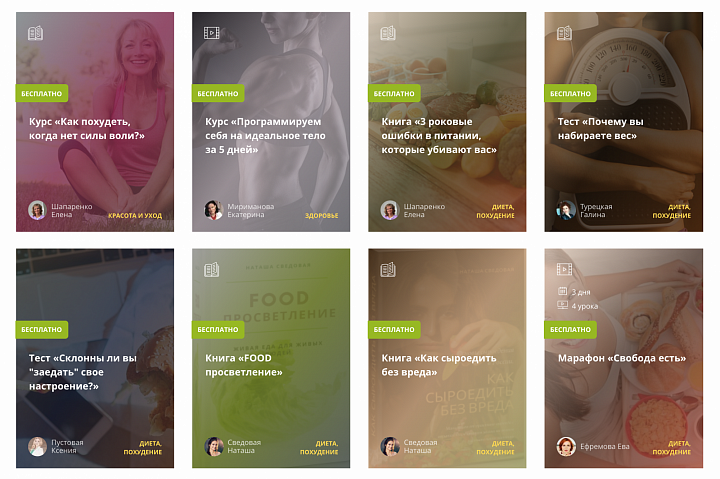Click book icon on «Почему вы набираете вес» card

tap(564, 33)
